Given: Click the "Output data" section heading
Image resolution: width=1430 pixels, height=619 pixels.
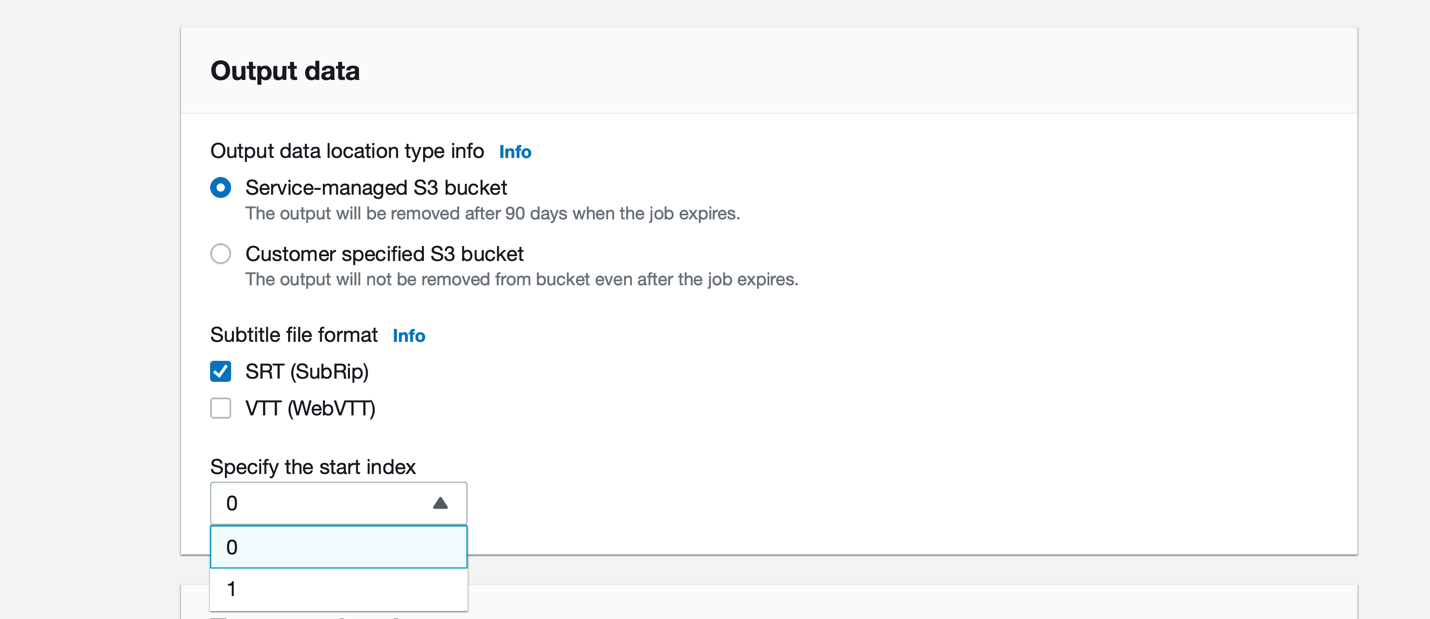Looking at the screenshot, I should tap(285, 71).
